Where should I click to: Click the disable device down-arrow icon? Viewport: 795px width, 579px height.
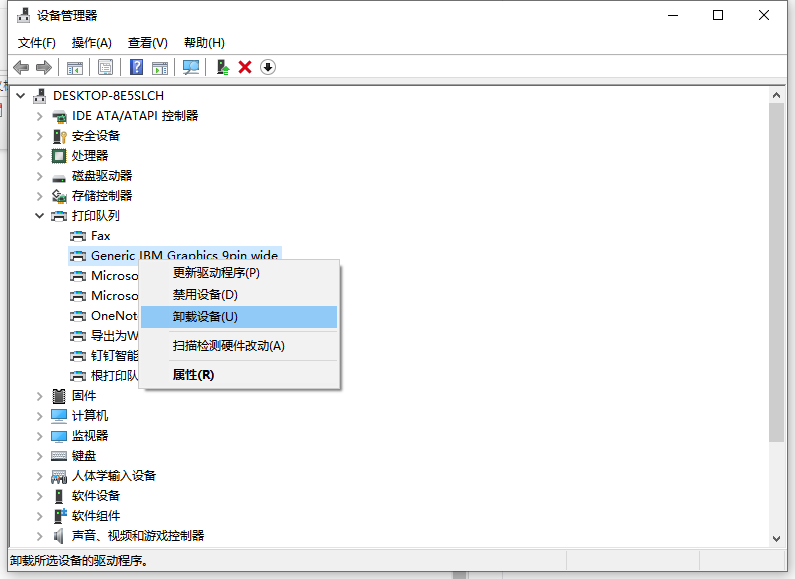click(x=268, y=67)
